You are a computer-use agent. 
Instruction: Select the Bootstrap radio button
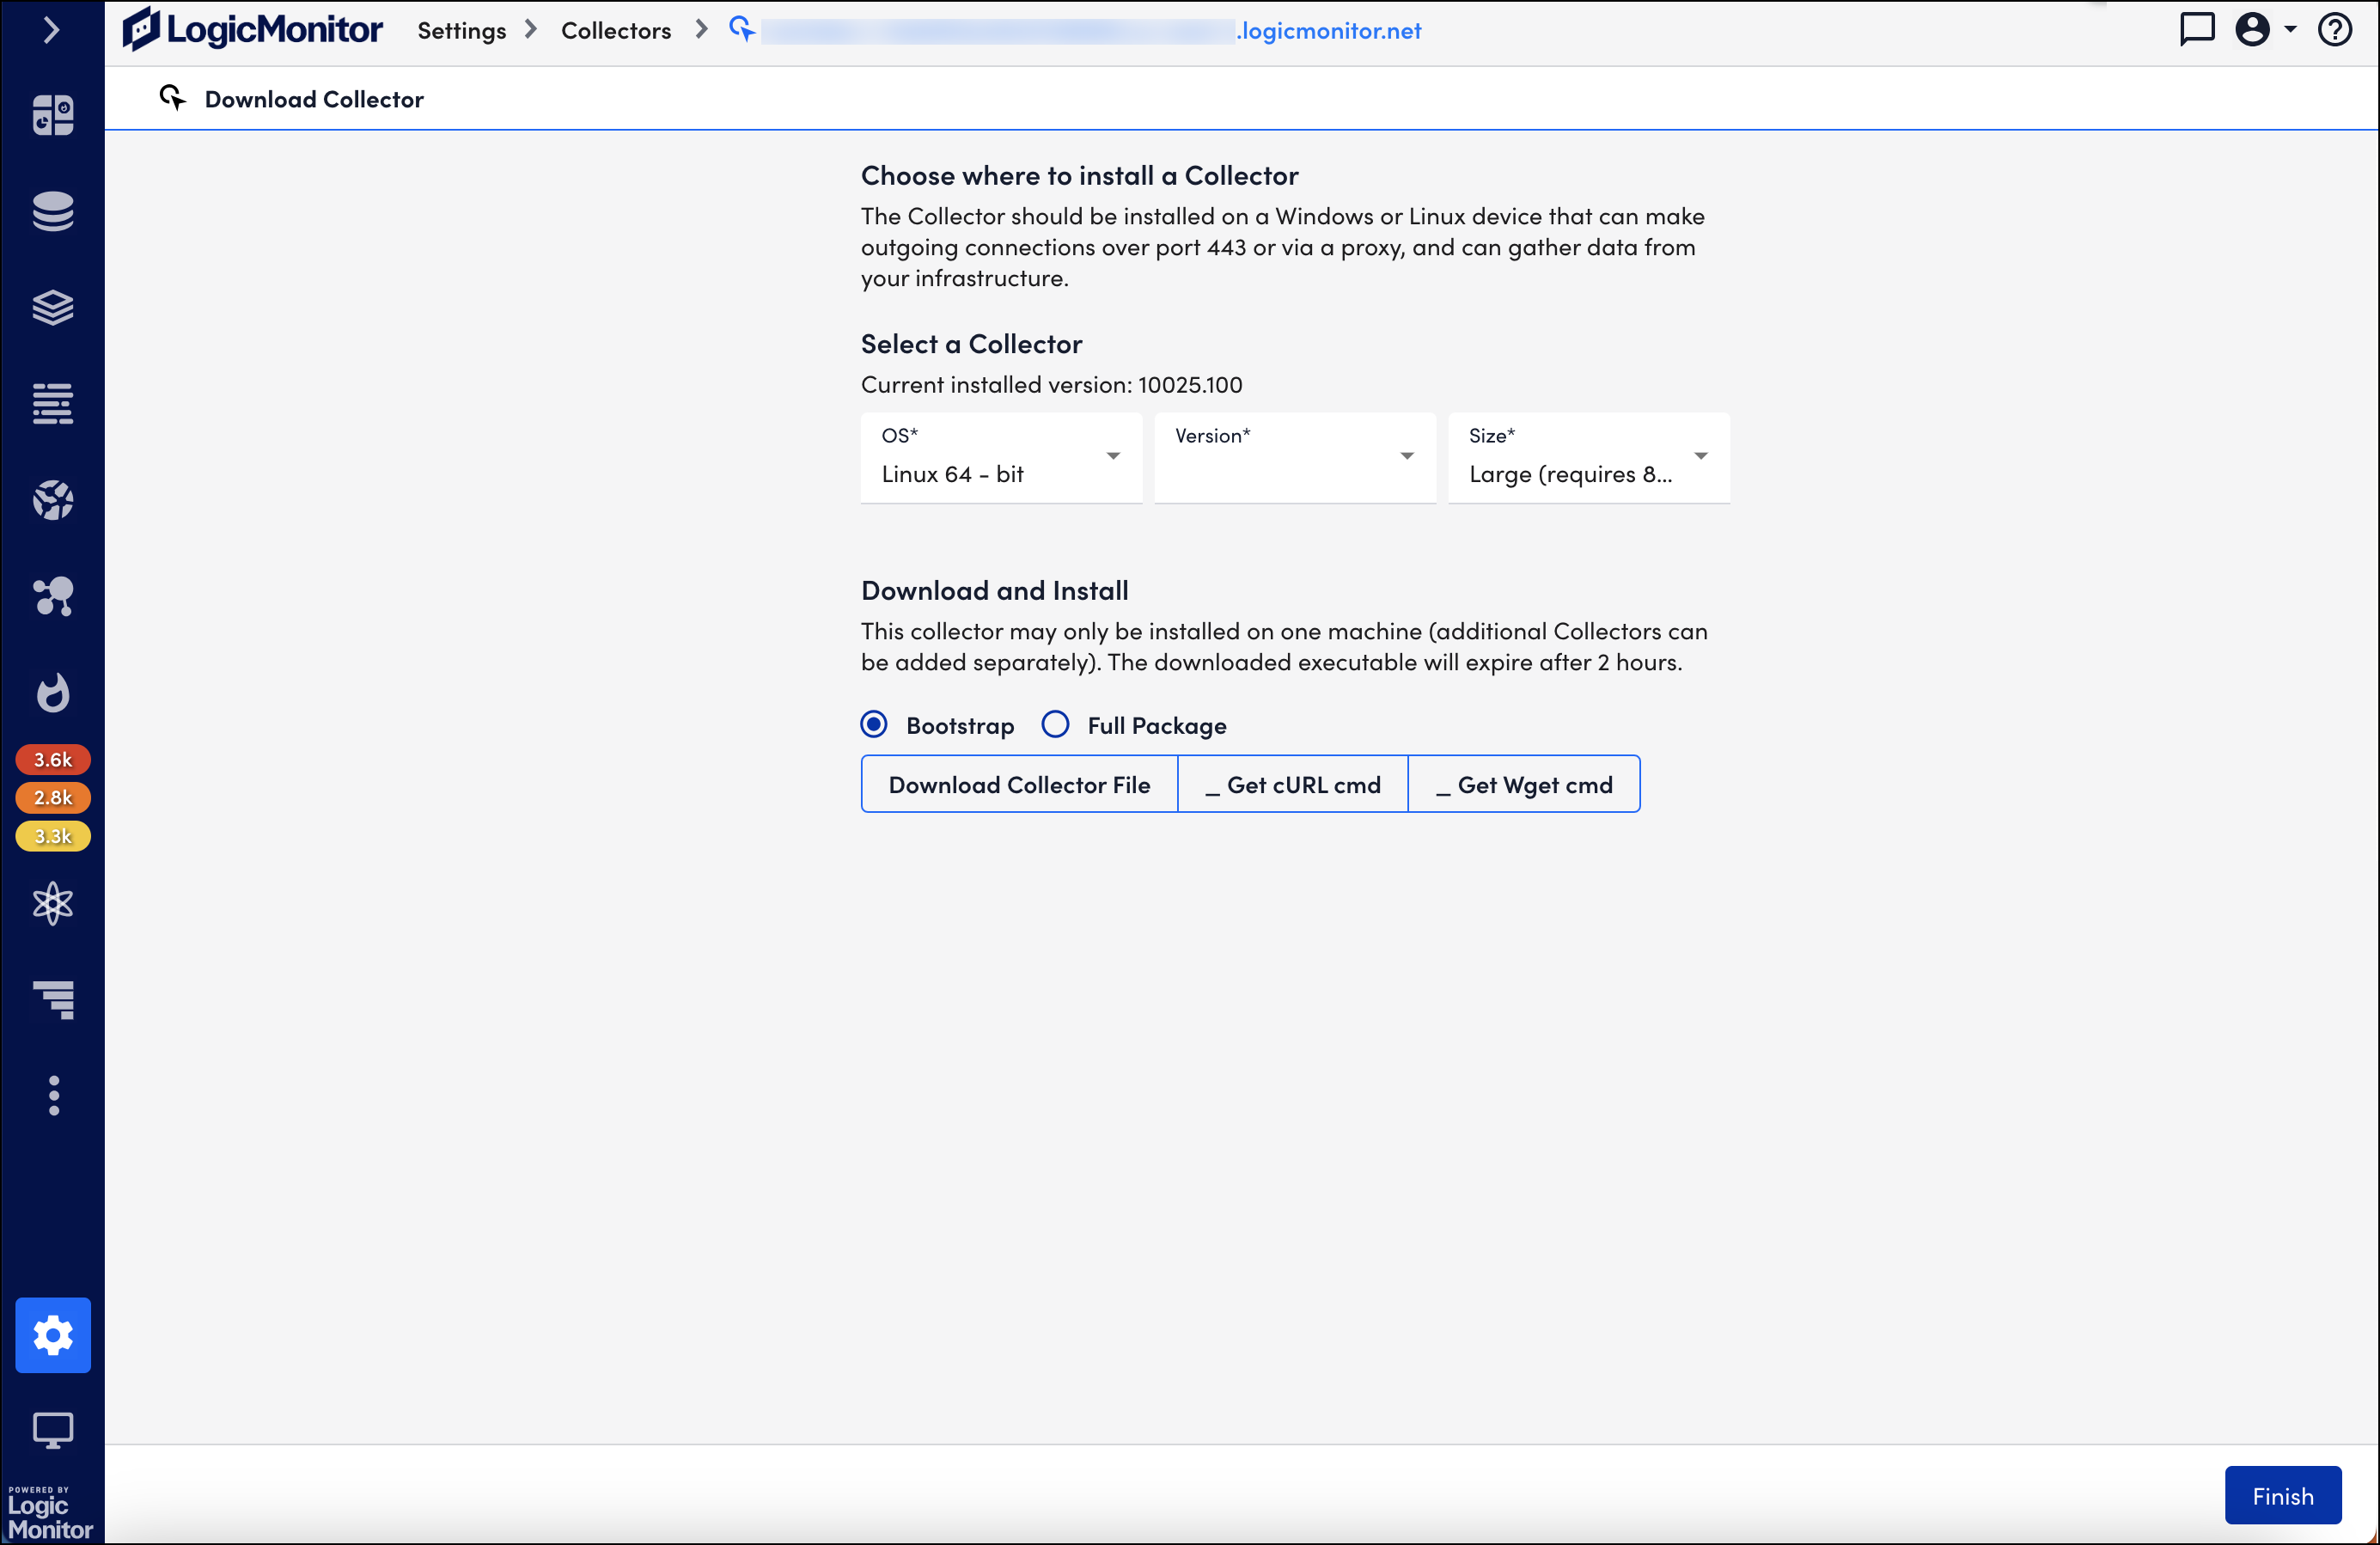tap(874, 724)
